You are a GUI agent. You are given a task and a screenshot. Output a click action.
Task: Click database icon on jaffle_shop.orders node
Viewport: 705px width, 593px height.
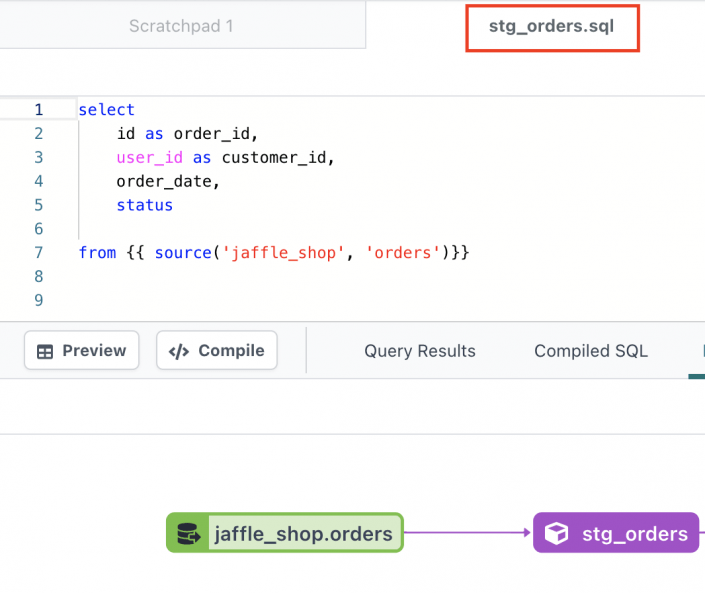click(187, 534)
